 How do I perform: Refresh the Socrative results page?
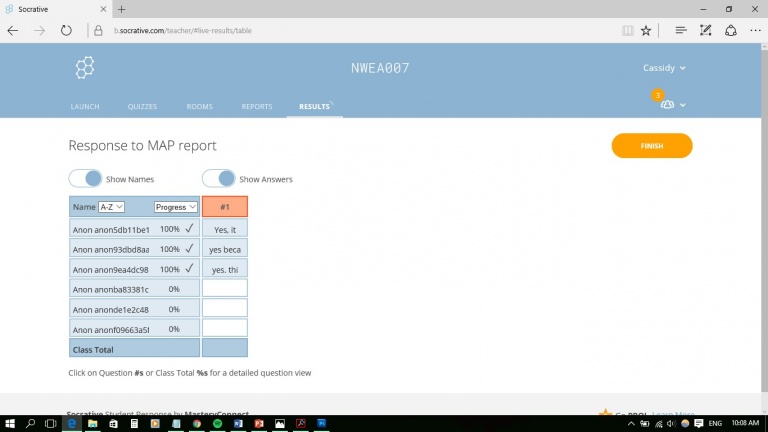(x=66, y=31)
